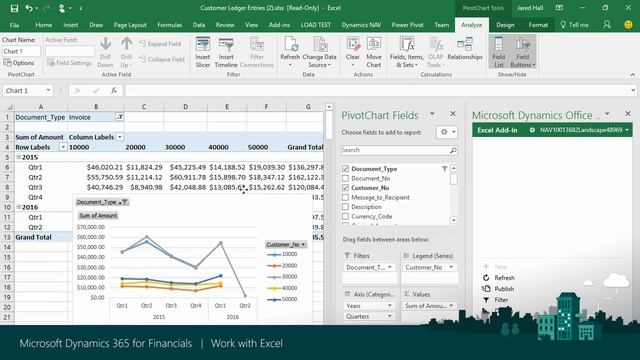Click the Document_Type filter funnel in field list
The width and height of the screenshot is (640, 360).
point(444,169)
